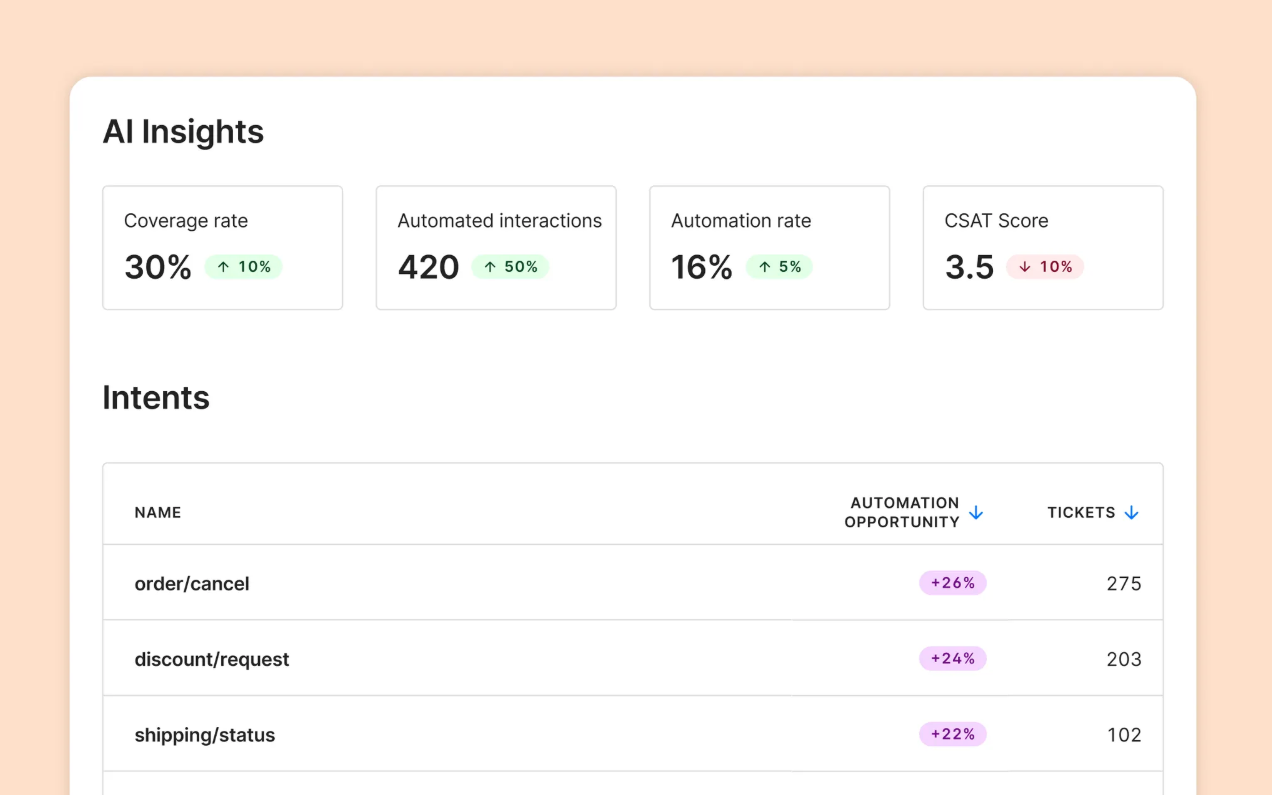The image size is (1272, 795).
Task: Open the shipping/status intent row
Action: pyautogui.click(x=633, y=735)
